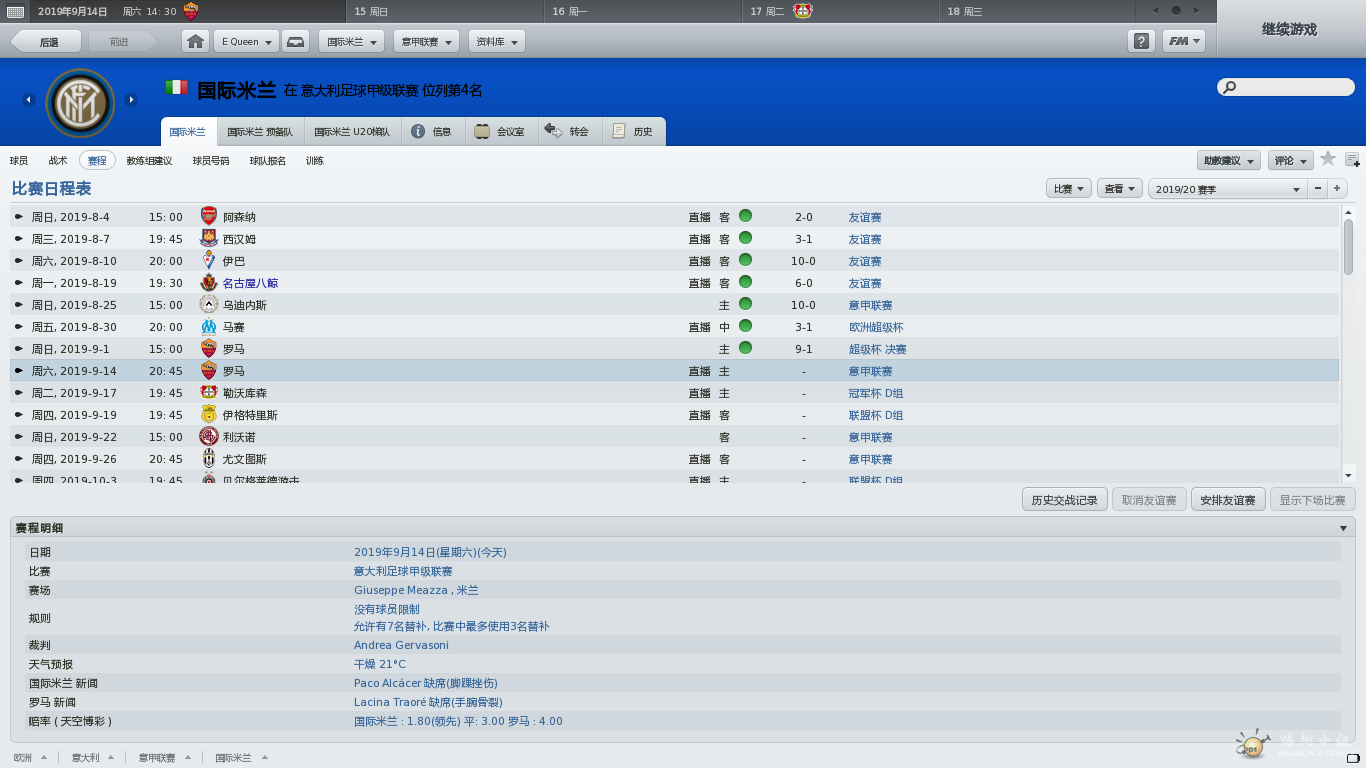Go to previous club with left arrow
The image size is (1366, 768).
28,100
